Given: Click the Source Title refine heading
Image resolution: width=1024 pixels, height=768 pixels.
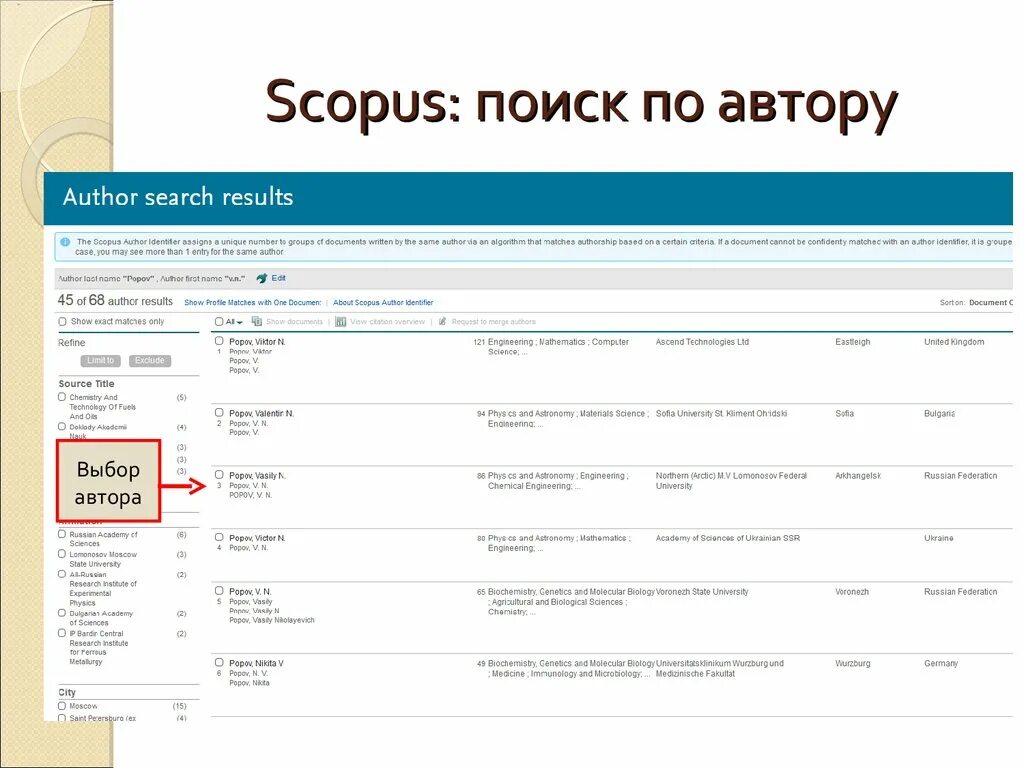Looking at the screenshot, I should [x=86, y=383].
